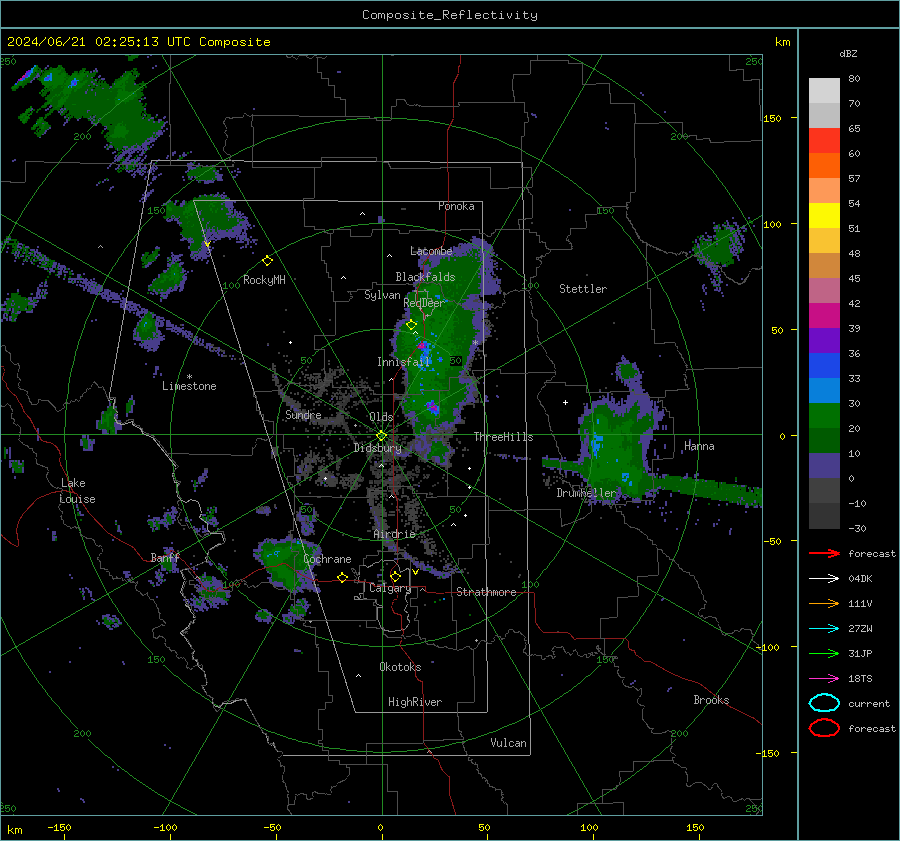Click the yellow diamond marker below Cochrane
Viewport: 900px width, 841px height.
point(342,577)
